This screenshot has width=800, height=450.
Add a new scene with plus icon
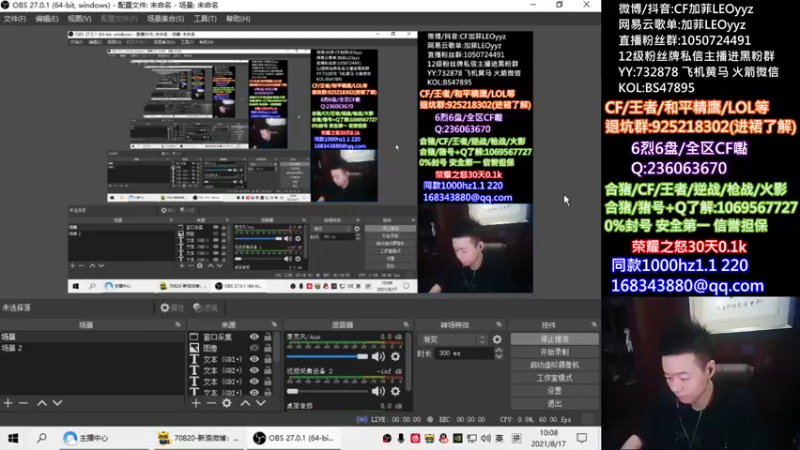[x=8, y=403]
